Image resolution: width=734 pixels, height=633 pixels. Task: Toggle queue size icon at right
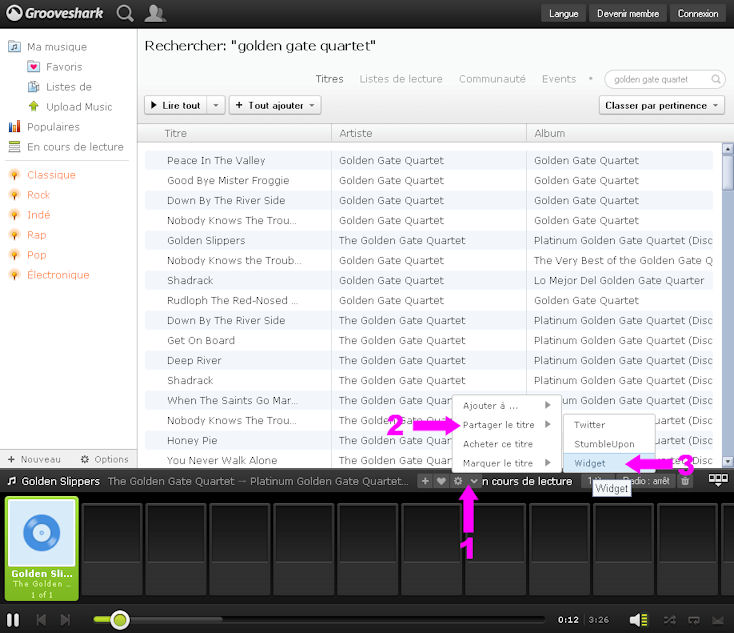(x=718, y=480)
